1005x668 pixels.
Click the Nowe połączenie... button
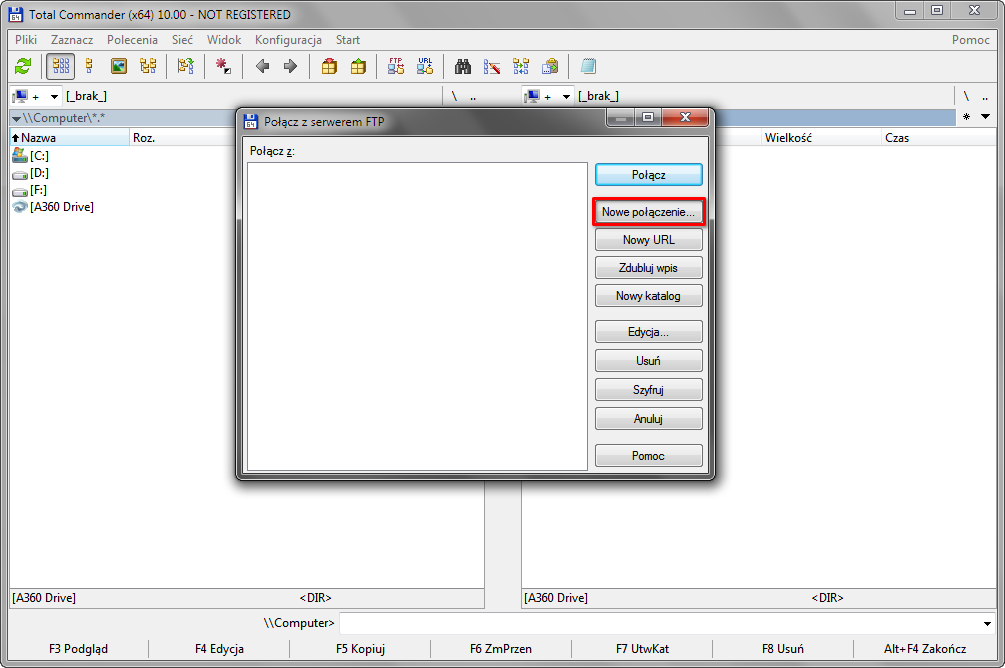coord(649,212)
